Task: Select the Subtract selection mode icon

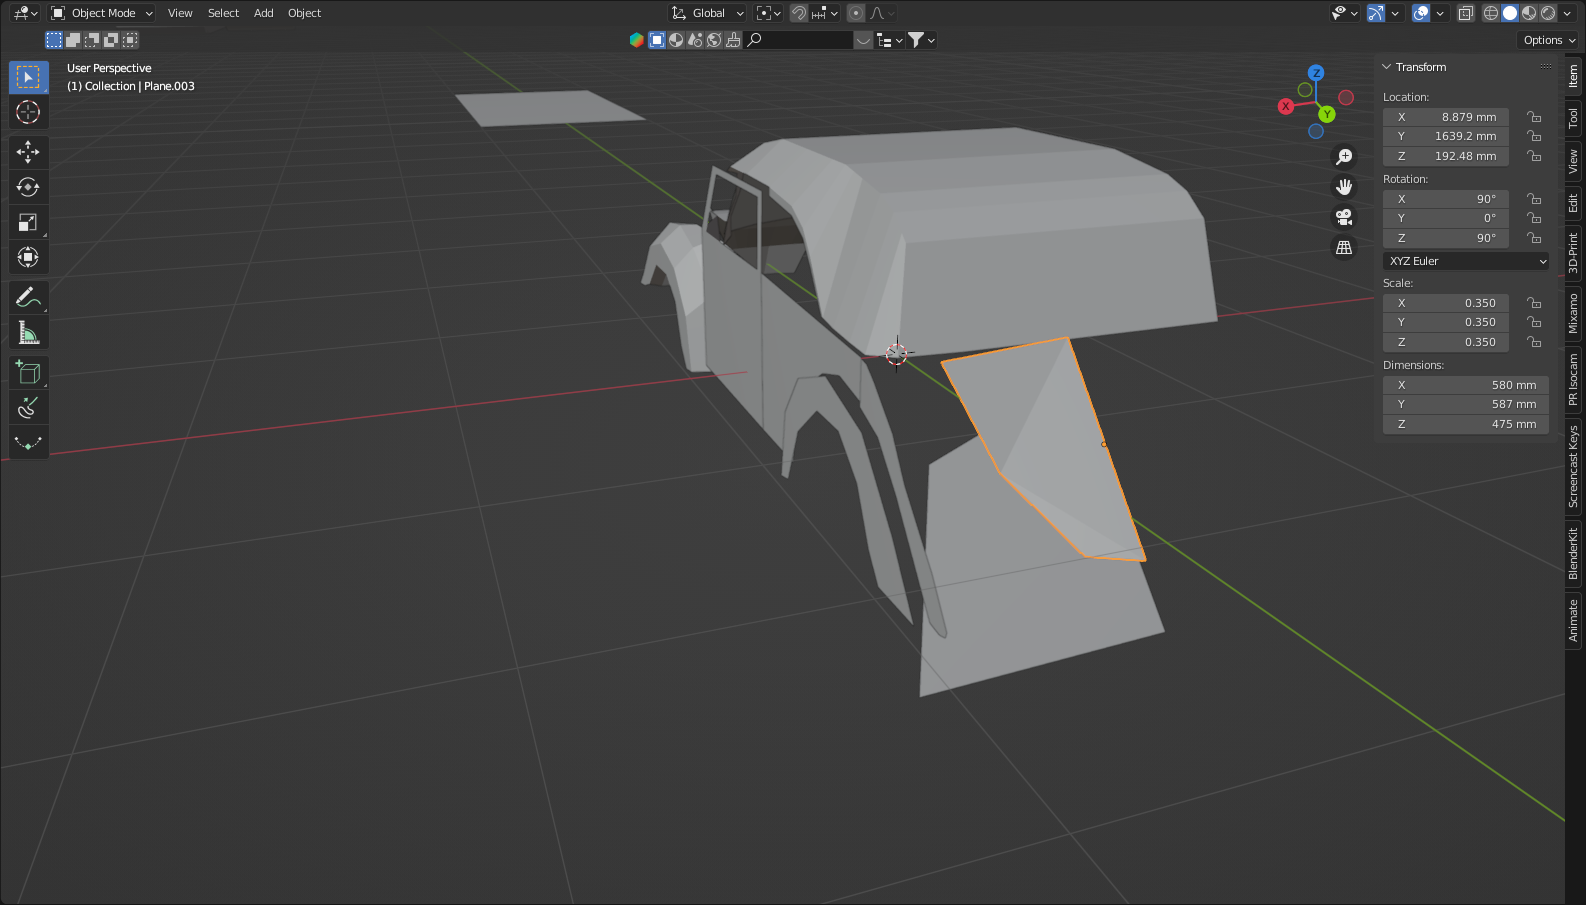Action: point(92,40)
